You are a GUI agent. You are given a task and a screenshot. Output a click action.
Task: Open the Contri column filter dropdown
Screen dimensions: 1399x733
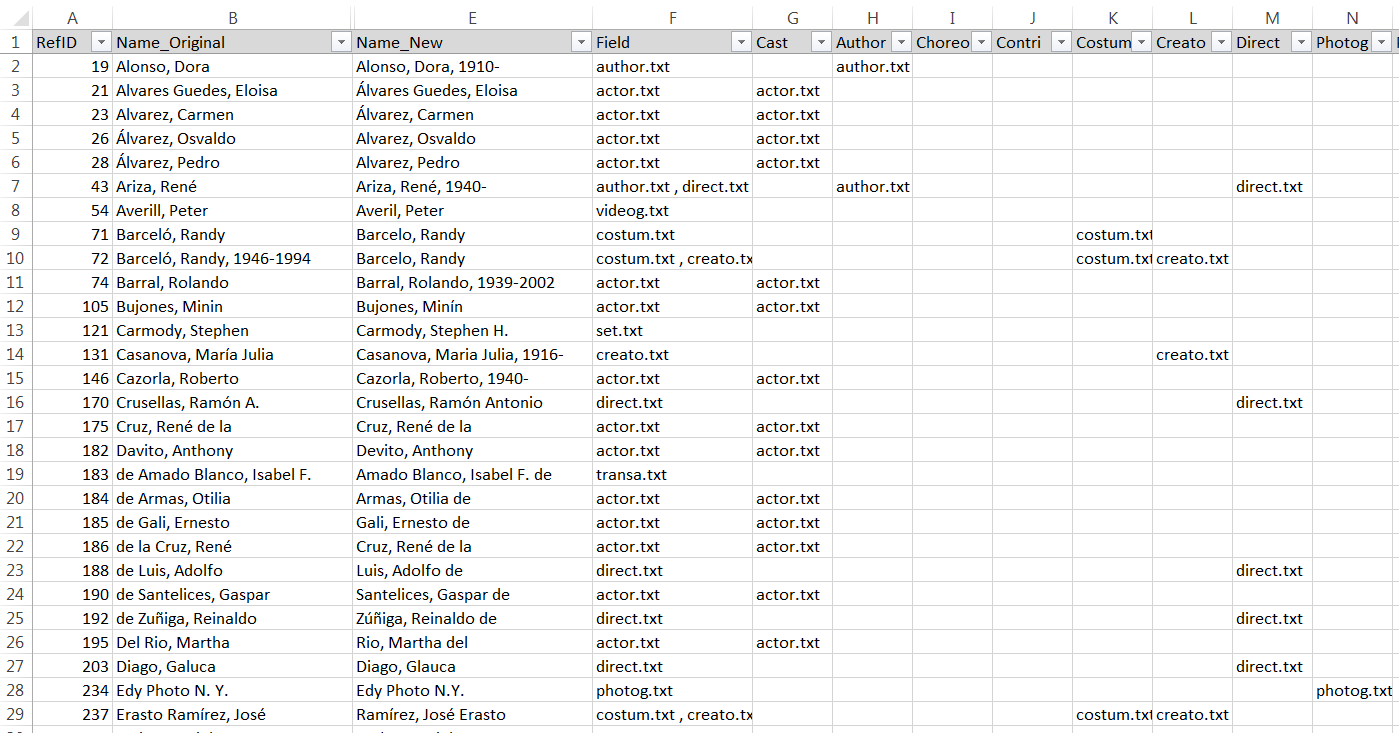click(x=1061, y=42)
